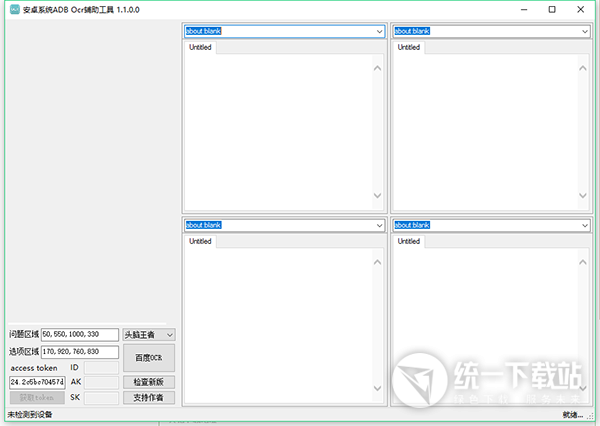The width and height of the screenshot is (600, 426).
Task: Click the 问题区域 coordinates input field
Action: click(79, 334)
